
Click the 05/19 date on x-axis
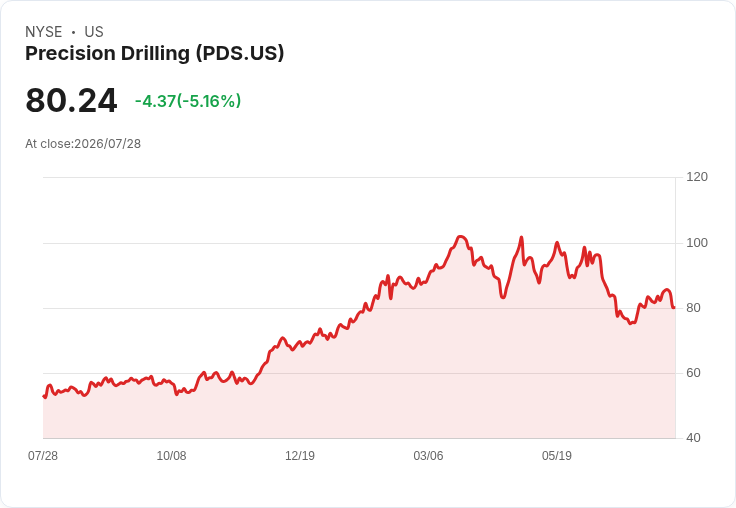(557, 455)
